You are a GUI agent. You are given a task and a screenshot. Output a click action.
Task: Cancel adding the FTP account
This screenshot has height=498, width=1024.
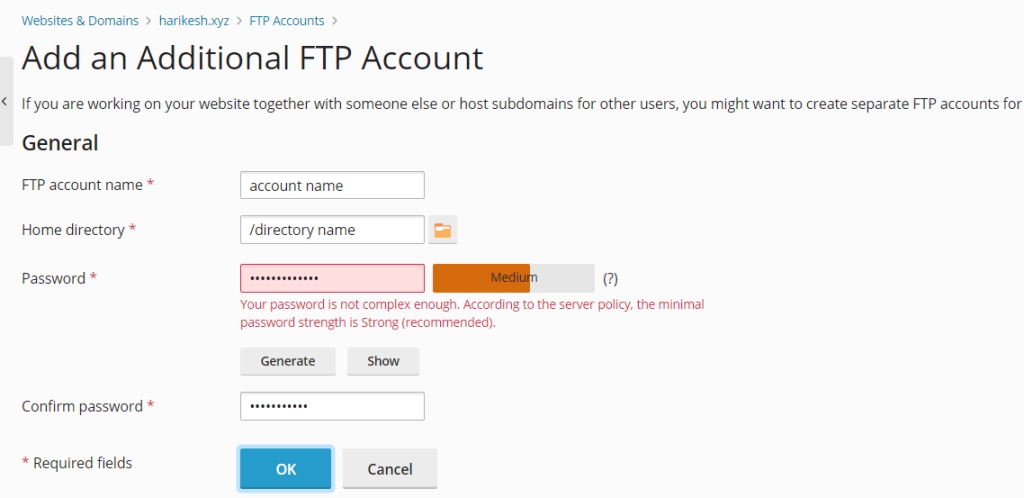[390, 468]
